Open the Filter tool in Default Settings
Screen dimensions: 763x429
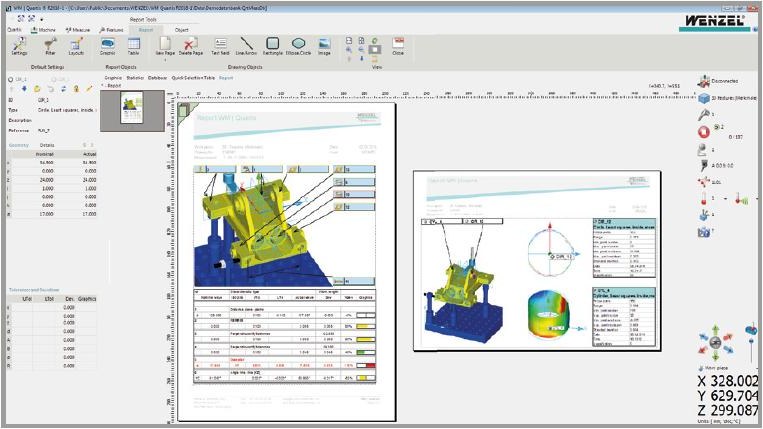coord(50,47)
